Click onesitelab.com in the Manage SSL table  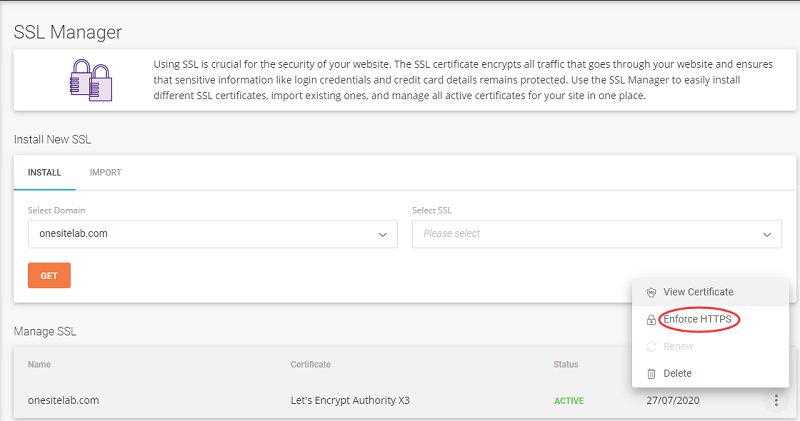63,401
